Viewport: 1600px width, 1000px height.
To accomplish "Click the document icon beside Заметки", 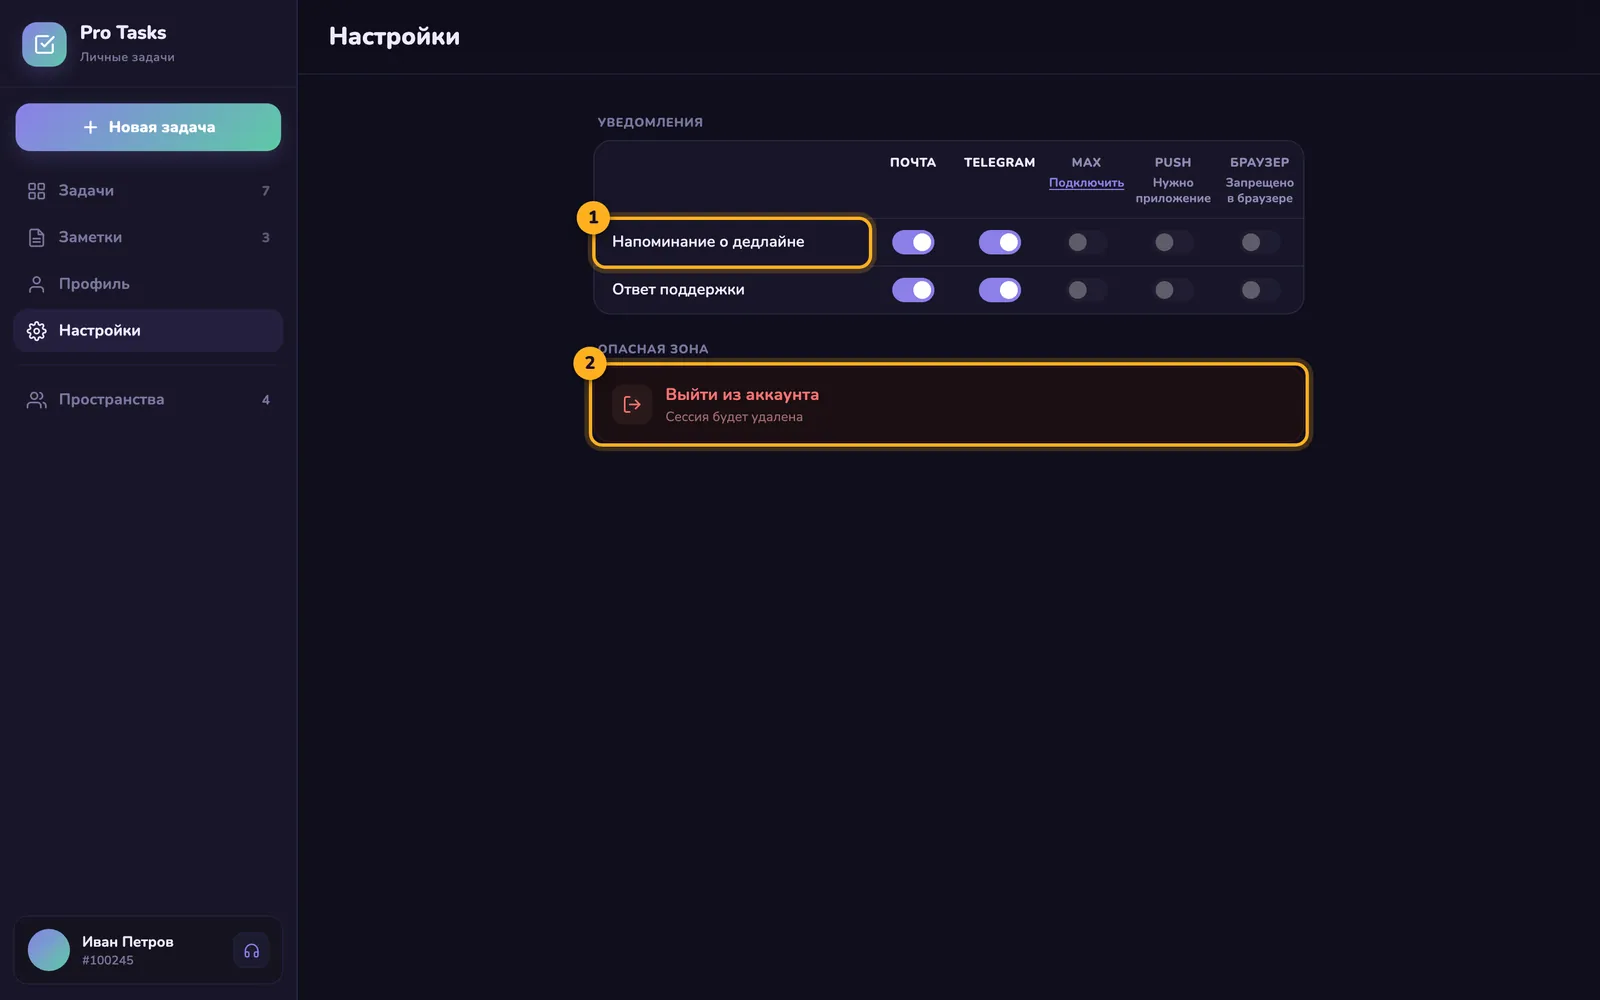I will click(x=37, y=238).
